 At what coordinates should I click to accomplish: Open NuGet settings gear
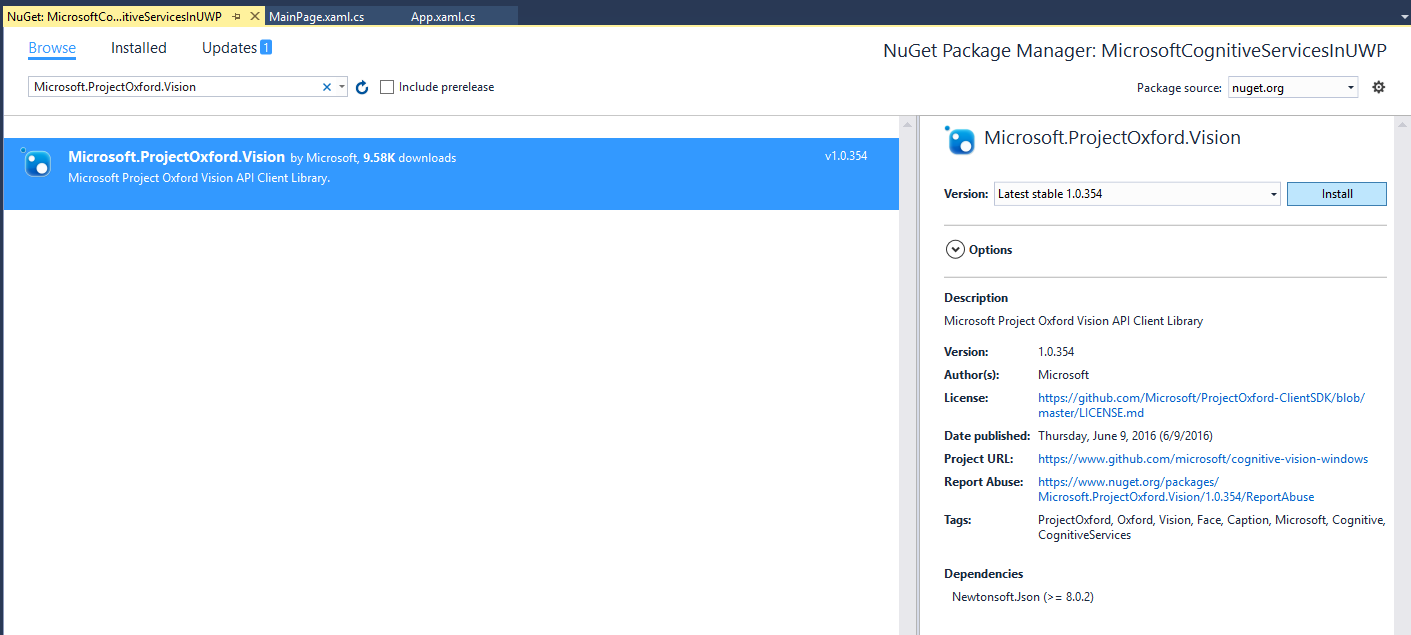point(1378,87)
